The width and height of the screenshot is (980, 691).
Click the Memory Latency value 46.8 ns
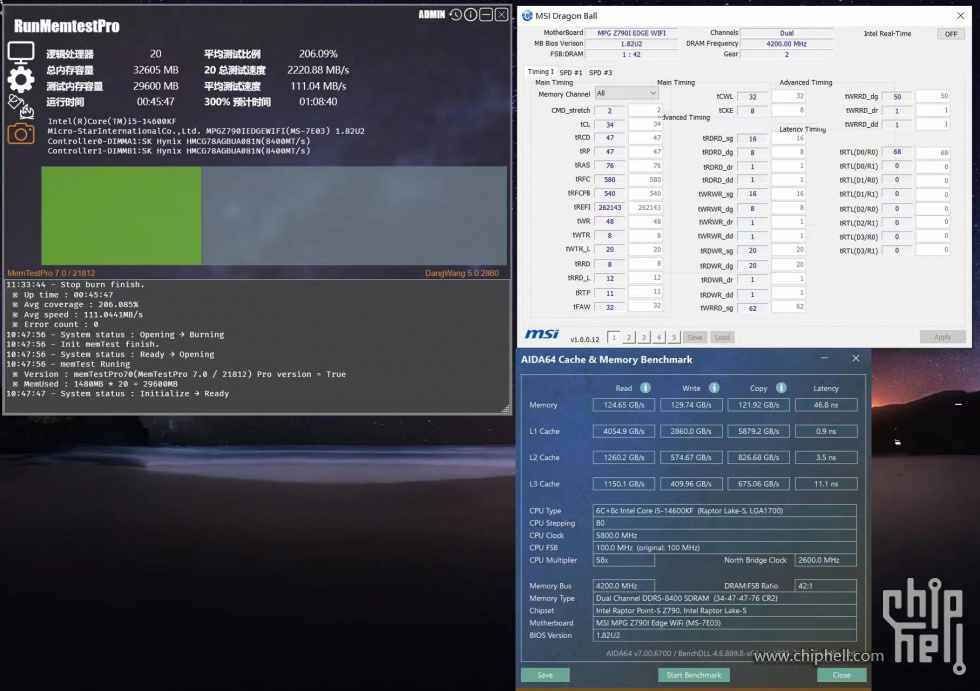pos(826,405)
